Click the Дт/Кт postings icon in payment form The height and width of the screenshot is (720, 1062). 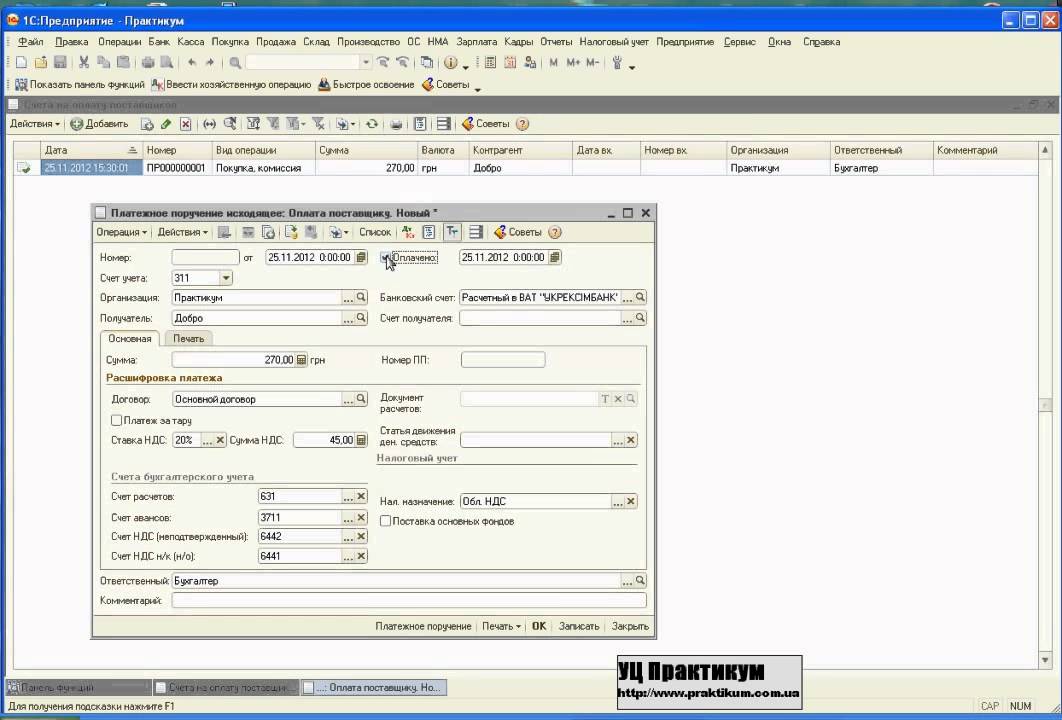408,232
